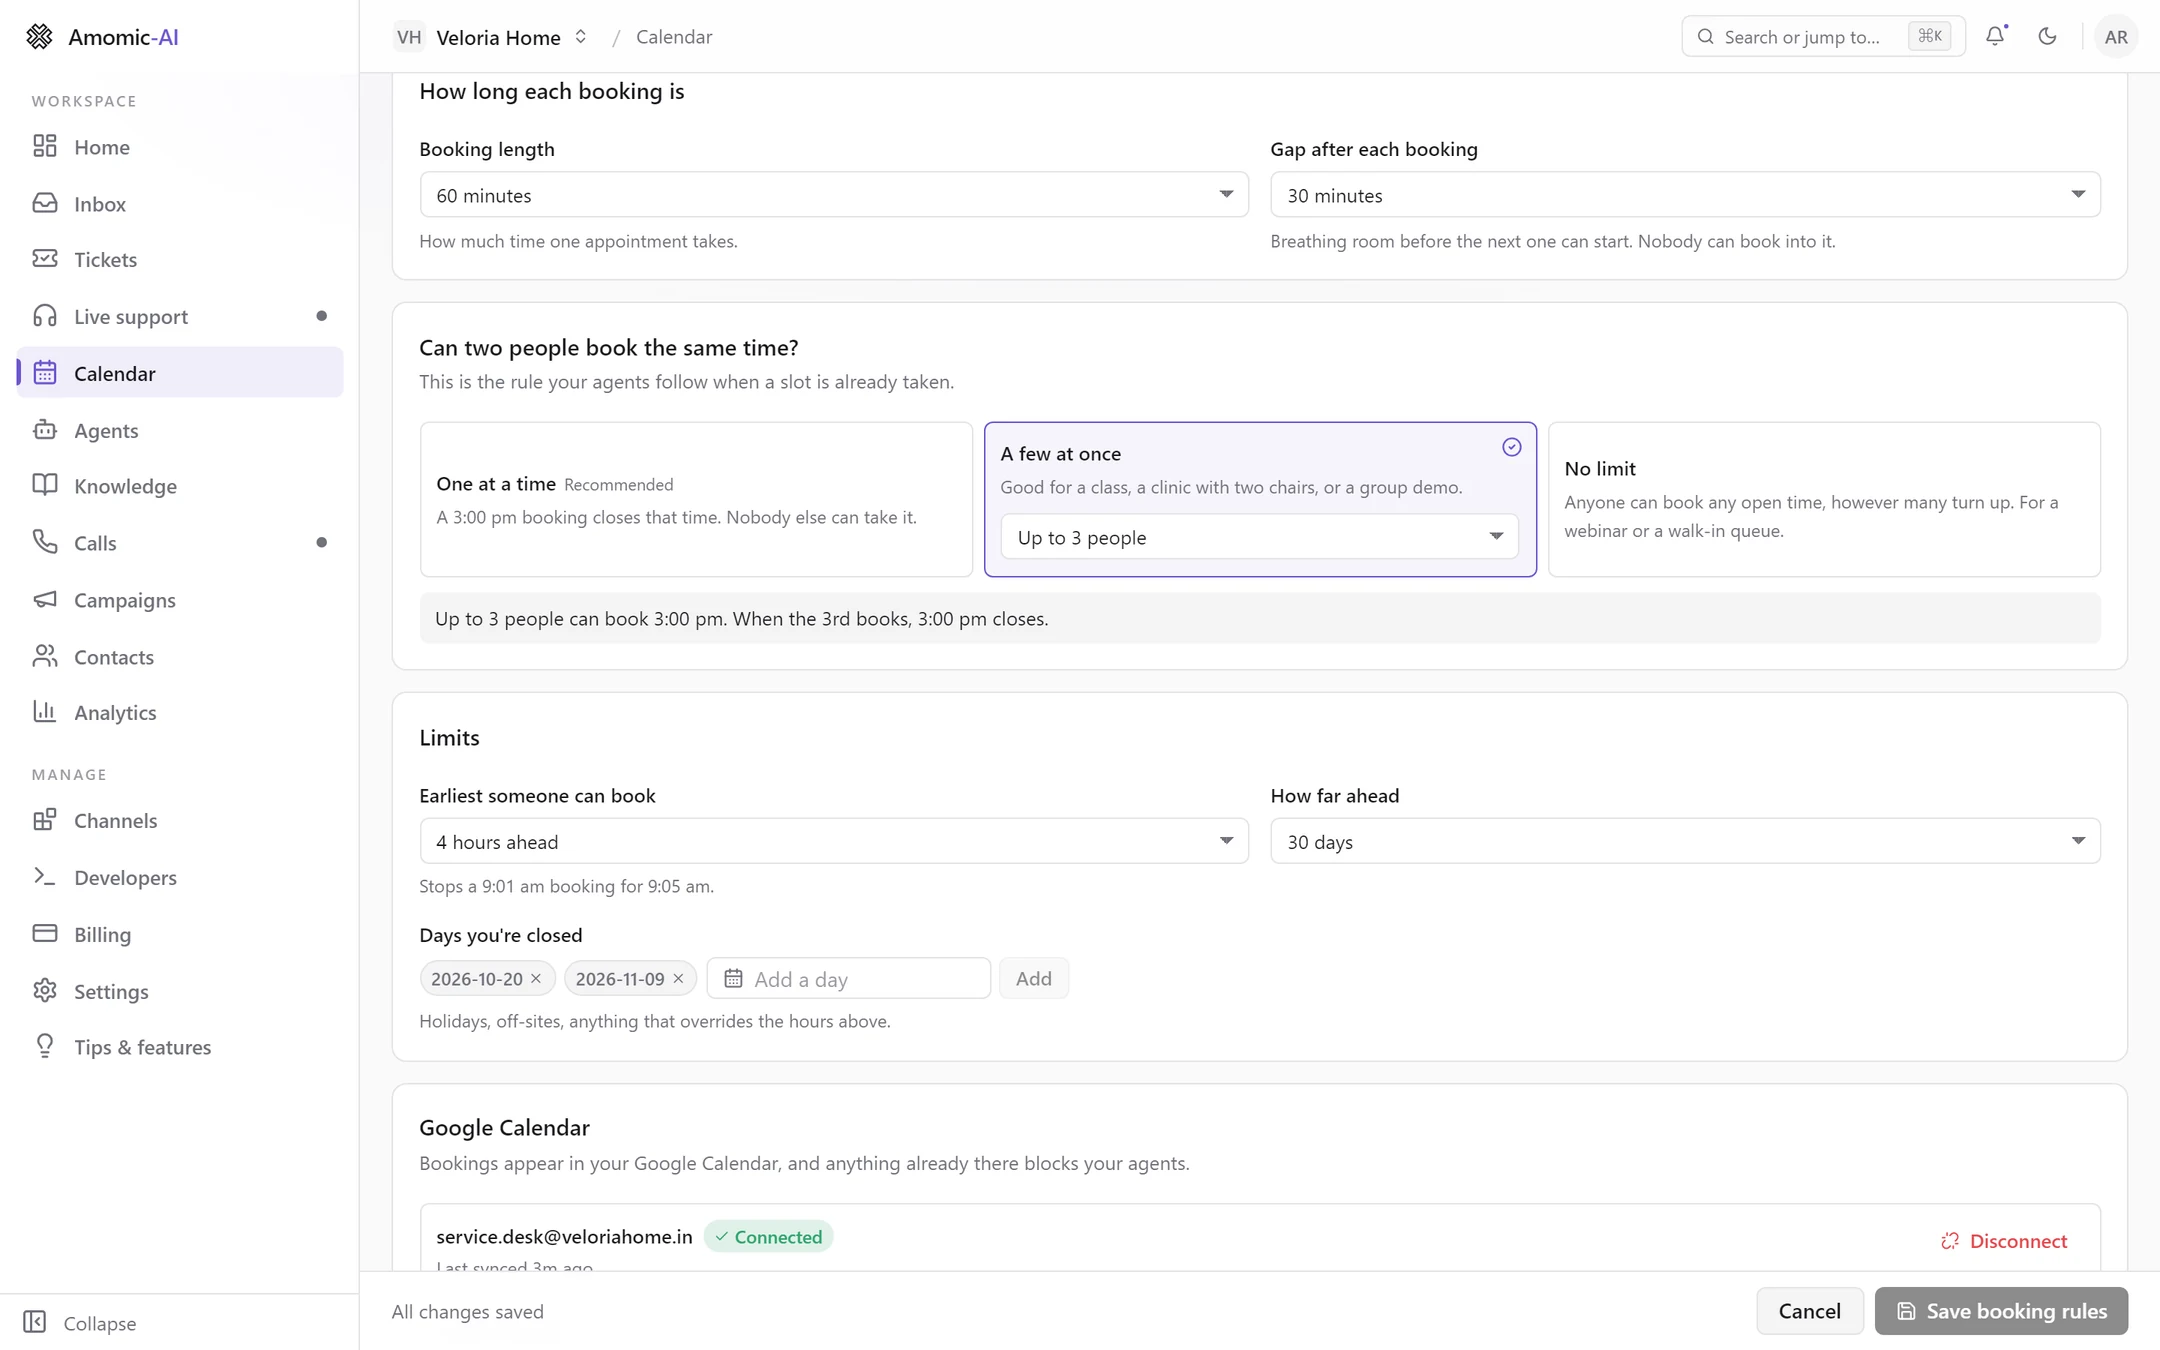Open notifications bell
The image size is (2160, 1350).
(x=1995, y=36)
